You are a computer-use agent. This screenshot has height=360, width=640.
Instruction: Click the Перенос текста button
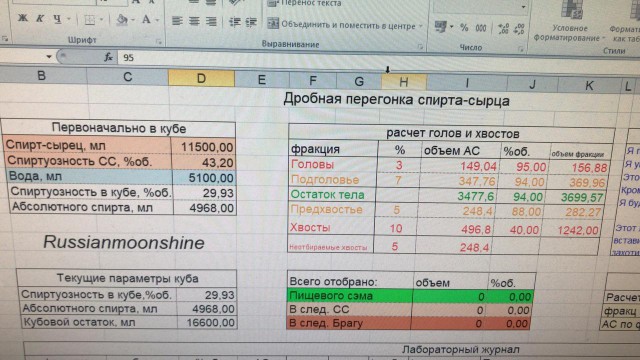[304, 3]
